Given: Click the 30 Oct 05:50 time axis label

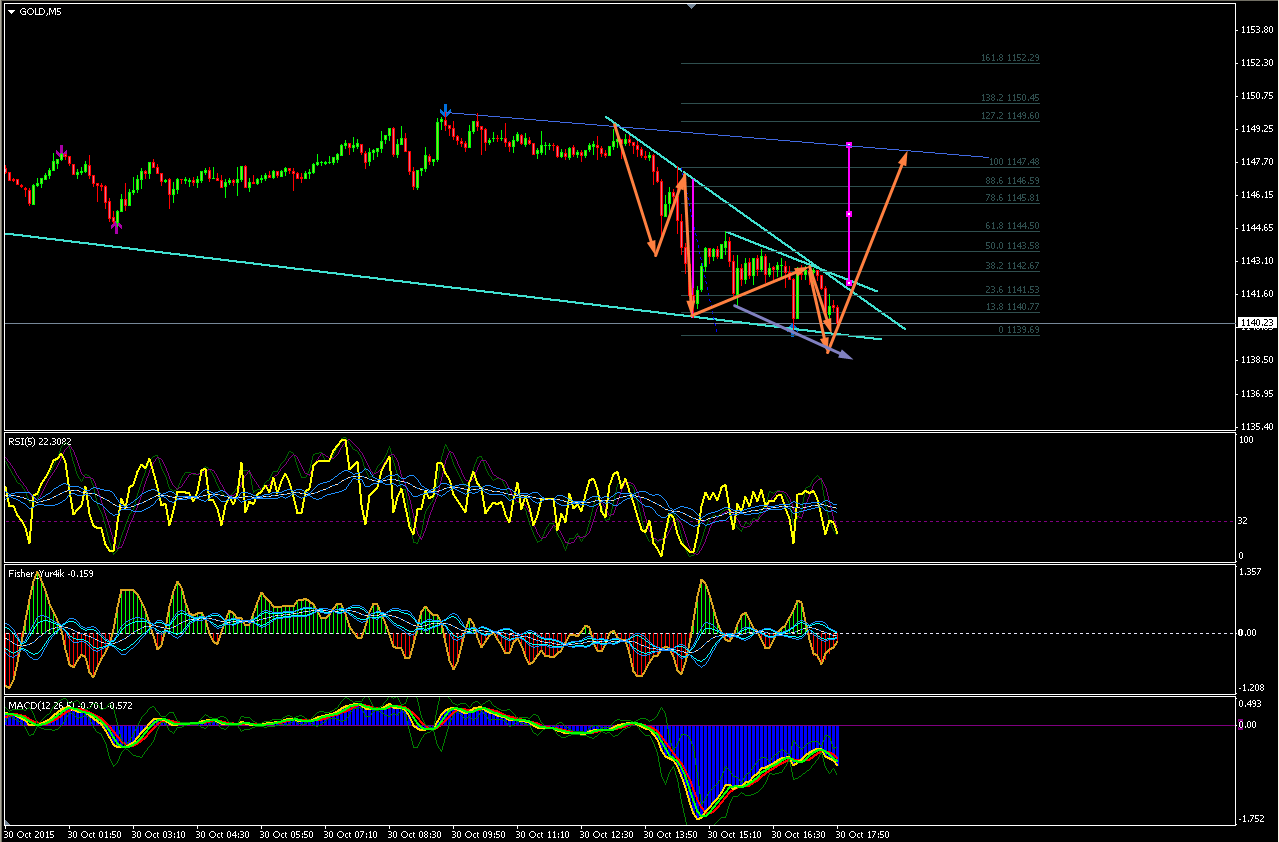Looking at the screenshot, I should (288, 833).
